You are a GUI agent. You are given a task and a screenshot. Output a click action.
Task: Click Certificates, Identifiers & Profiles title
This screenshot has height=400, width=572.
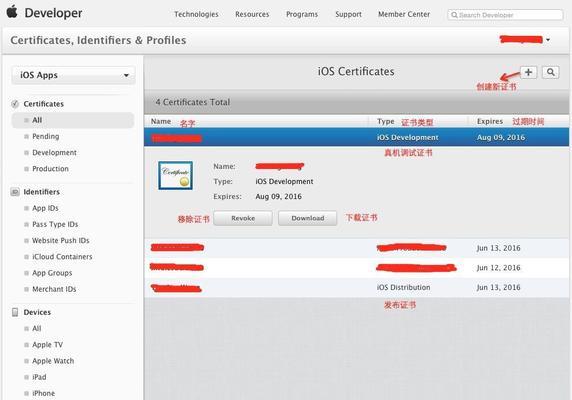coord(98,40)
